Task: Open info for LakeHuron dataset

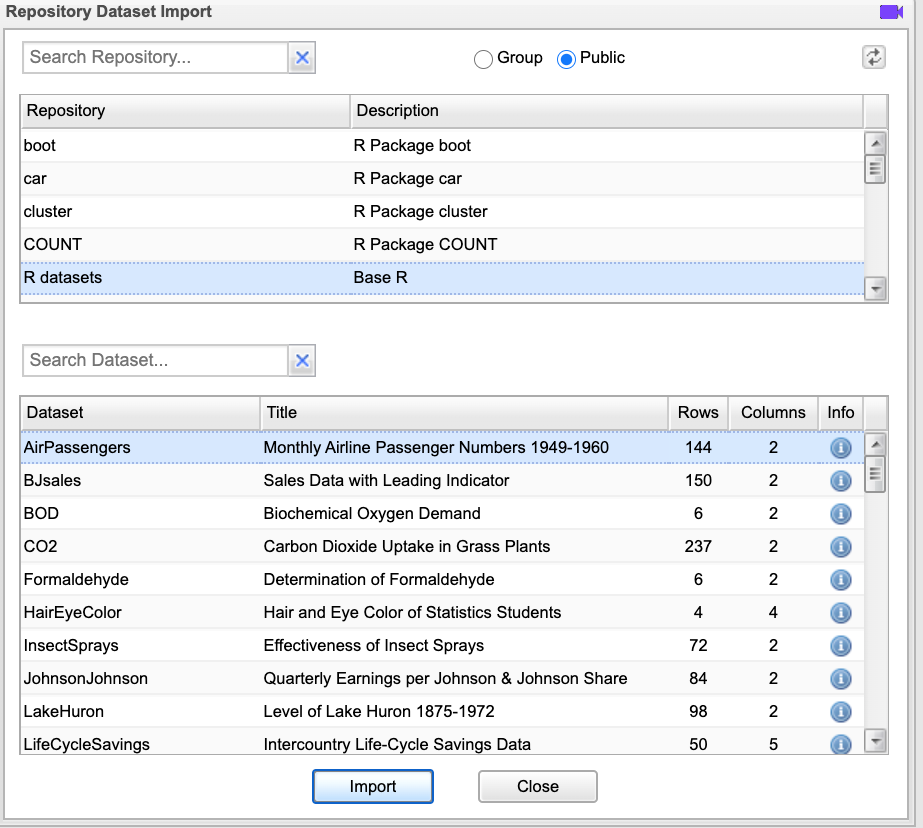Action: click(841, 711)
